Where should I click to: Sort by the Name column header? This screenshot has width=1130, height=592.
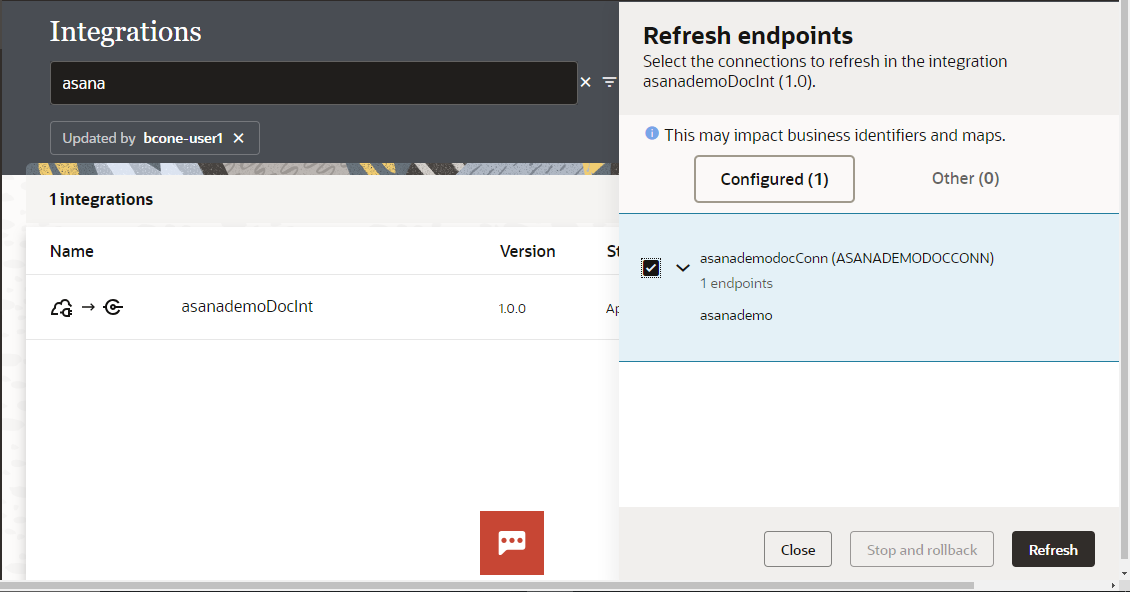[x=70, y=251]
